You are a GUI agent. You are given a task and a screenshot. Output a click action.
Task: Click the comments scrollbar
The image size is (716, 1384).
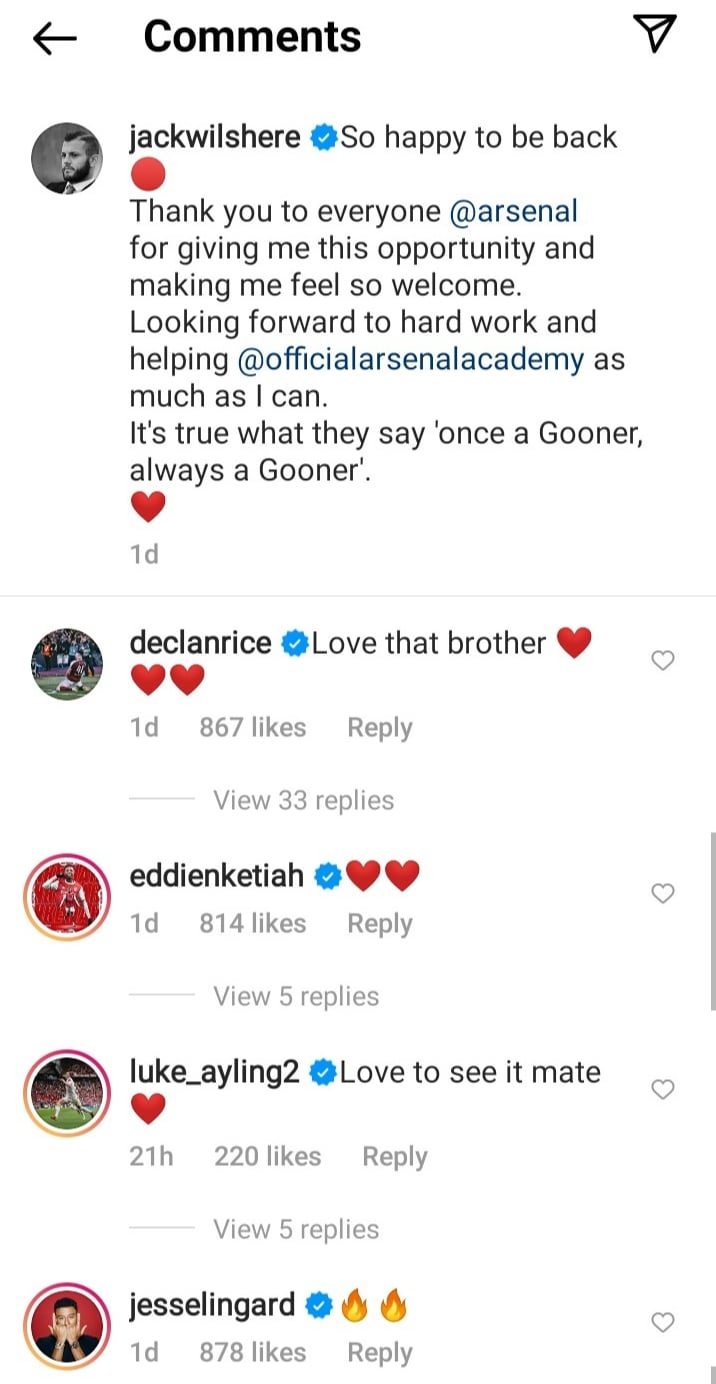[711, 920]
